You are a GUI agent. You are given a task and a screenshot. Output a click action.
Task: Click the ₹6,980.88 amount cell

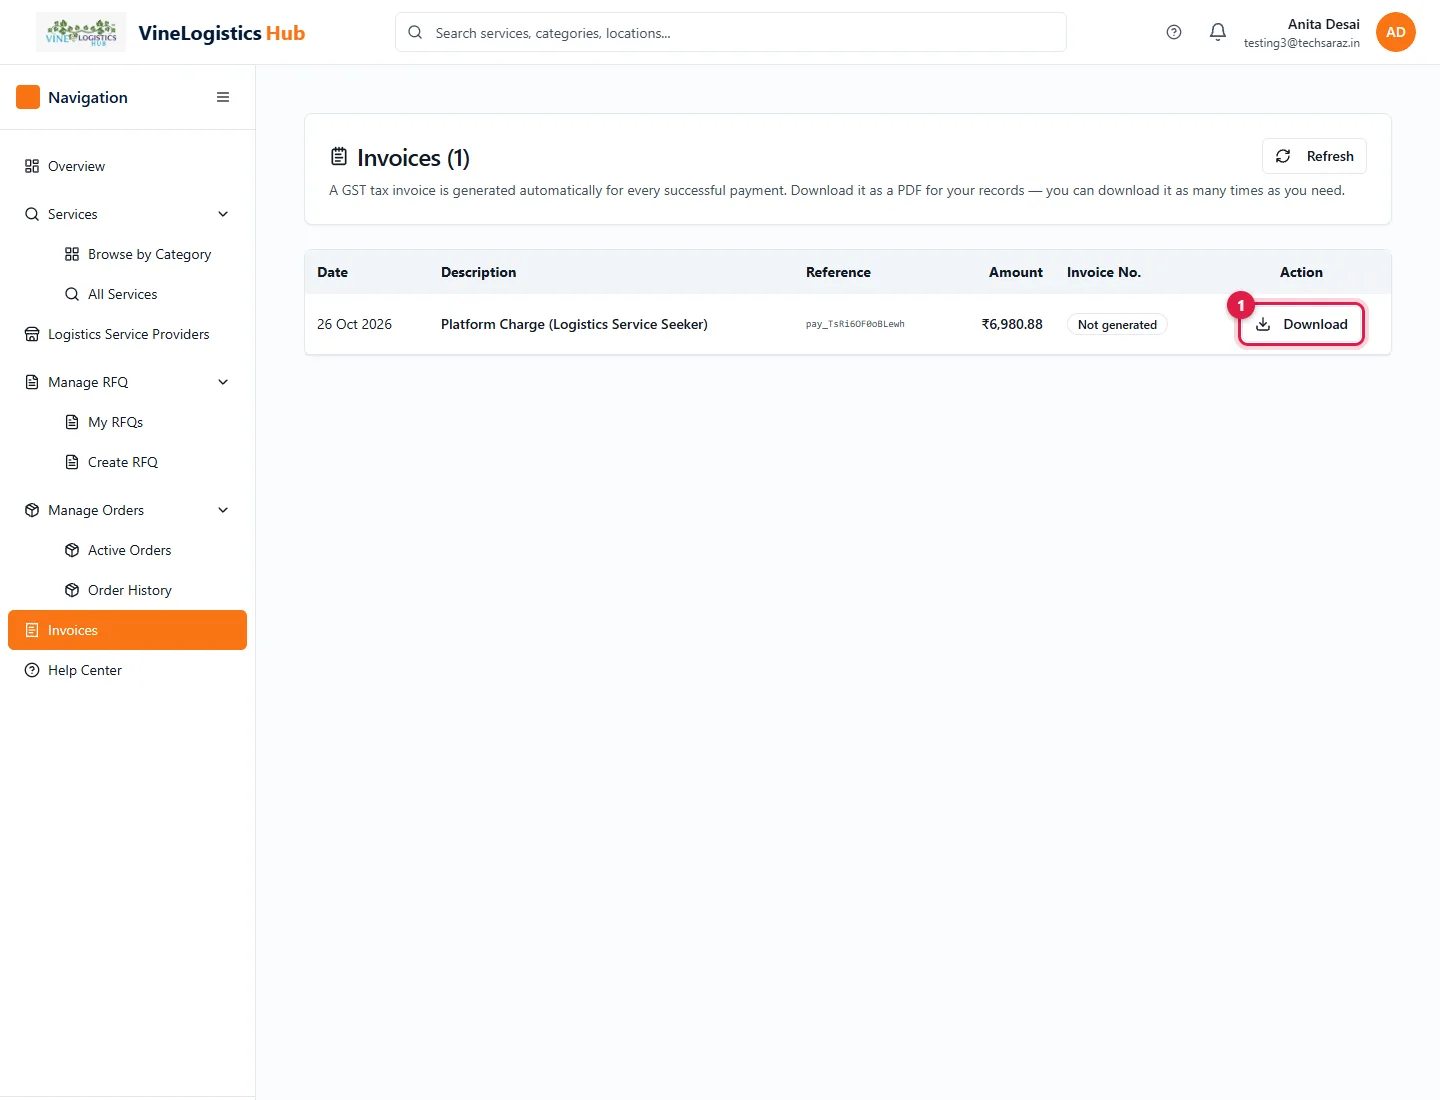click(1012, 324)
